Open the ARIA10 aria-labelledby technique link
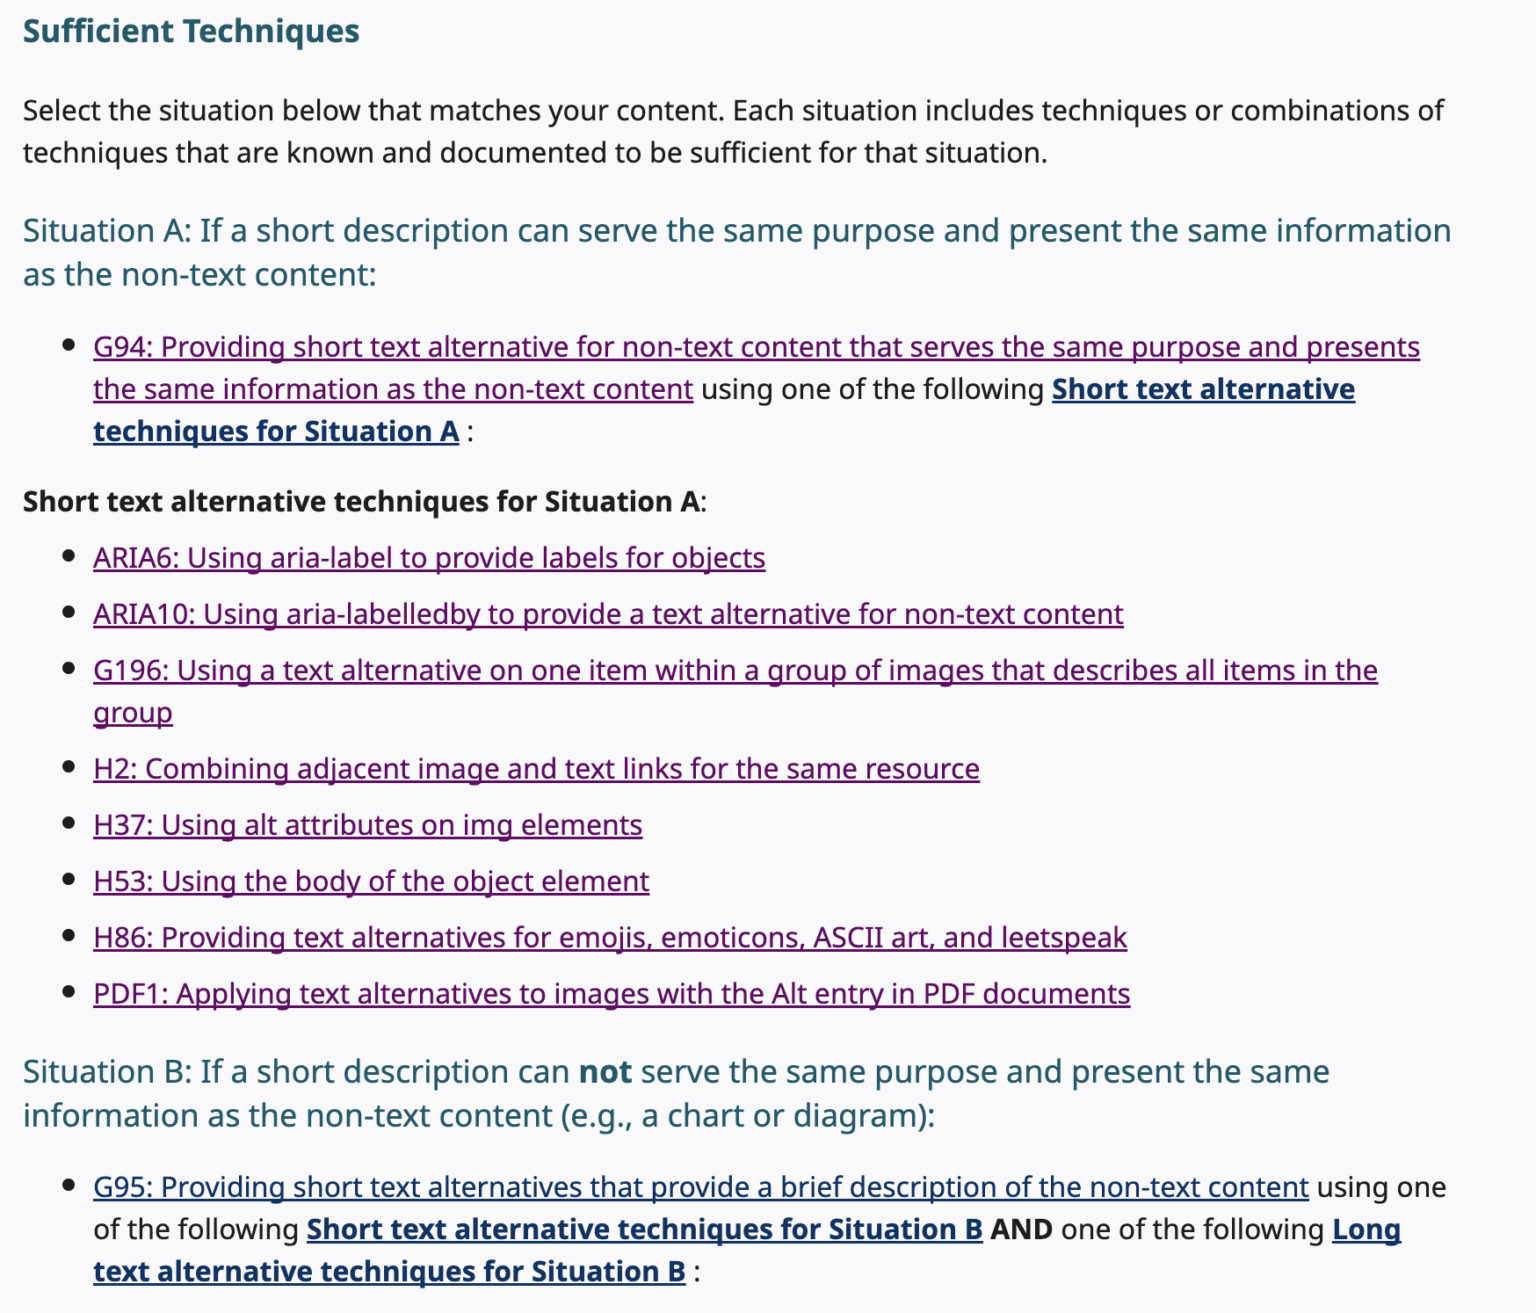This screenshot has width=1536, height=1313. pyautogui.click(x=608, y=614)
